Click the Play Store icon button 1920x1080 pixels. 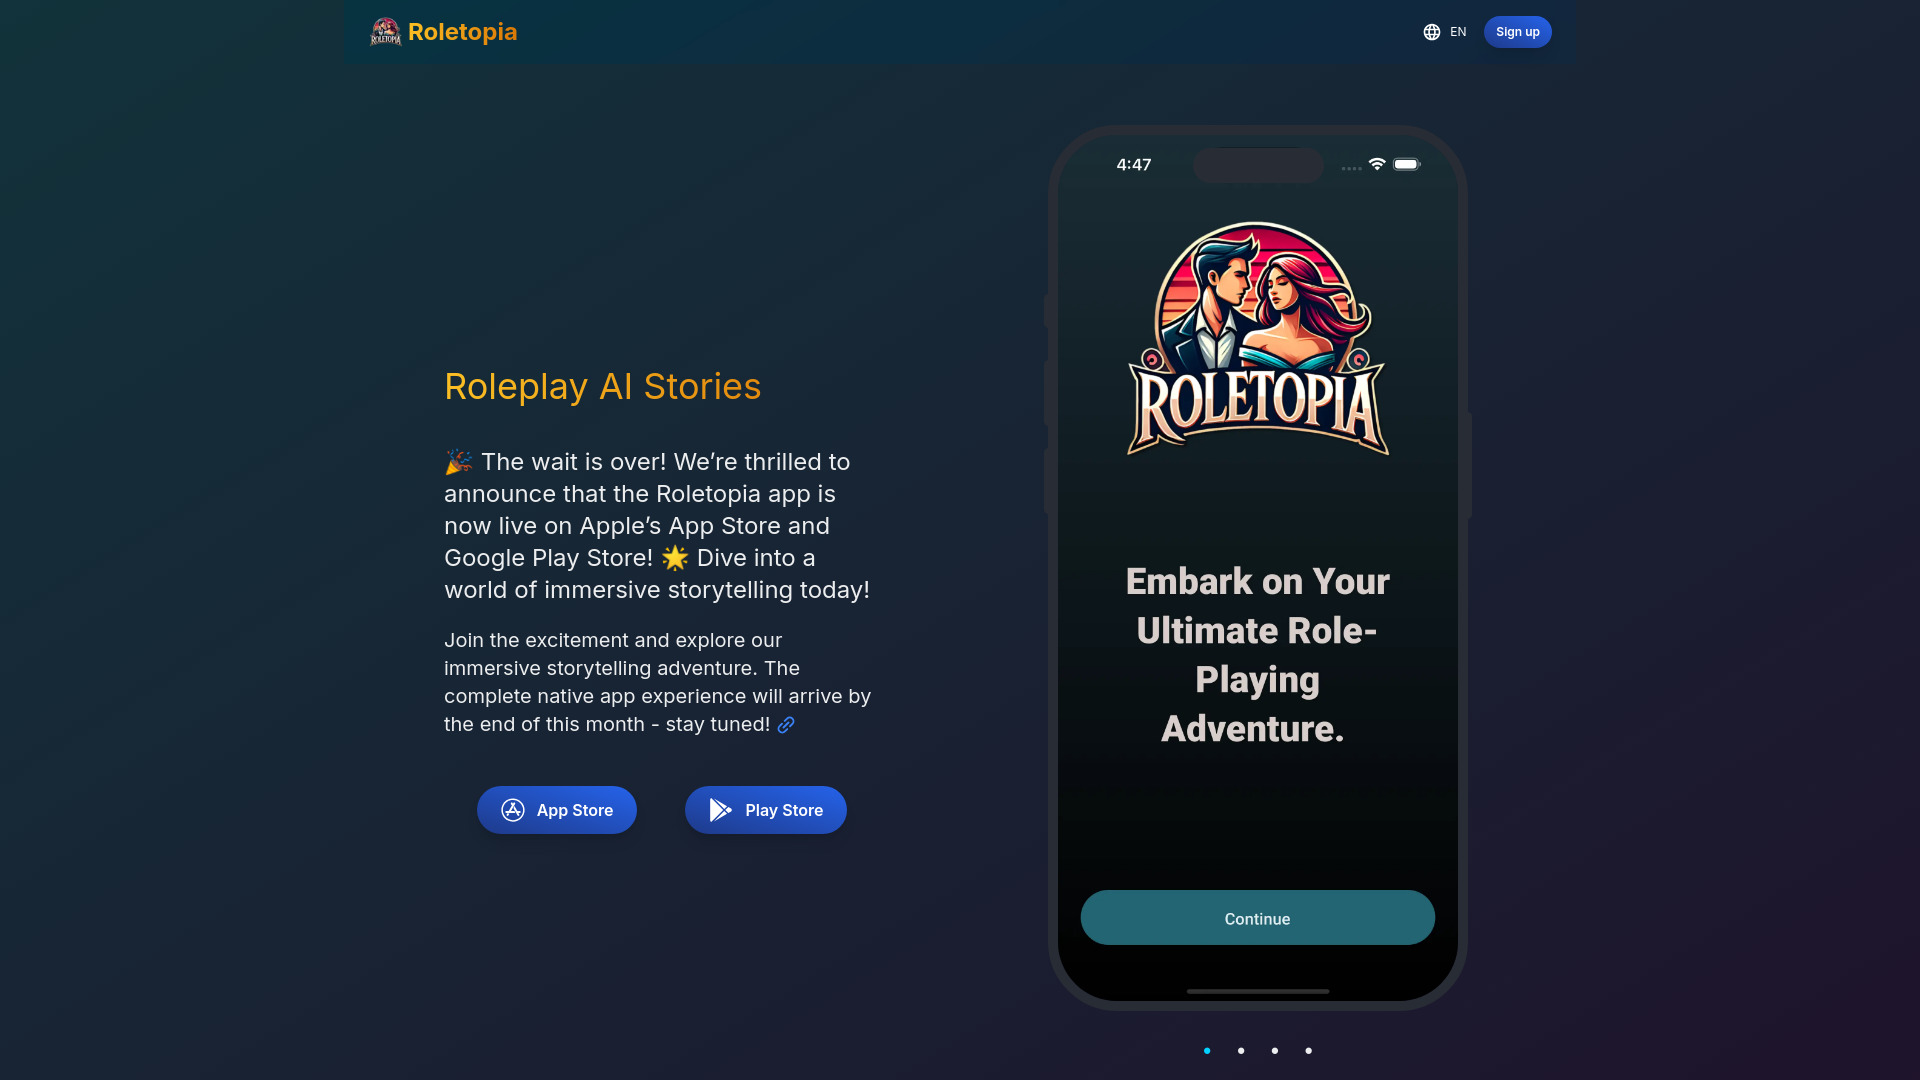point(721,810)
